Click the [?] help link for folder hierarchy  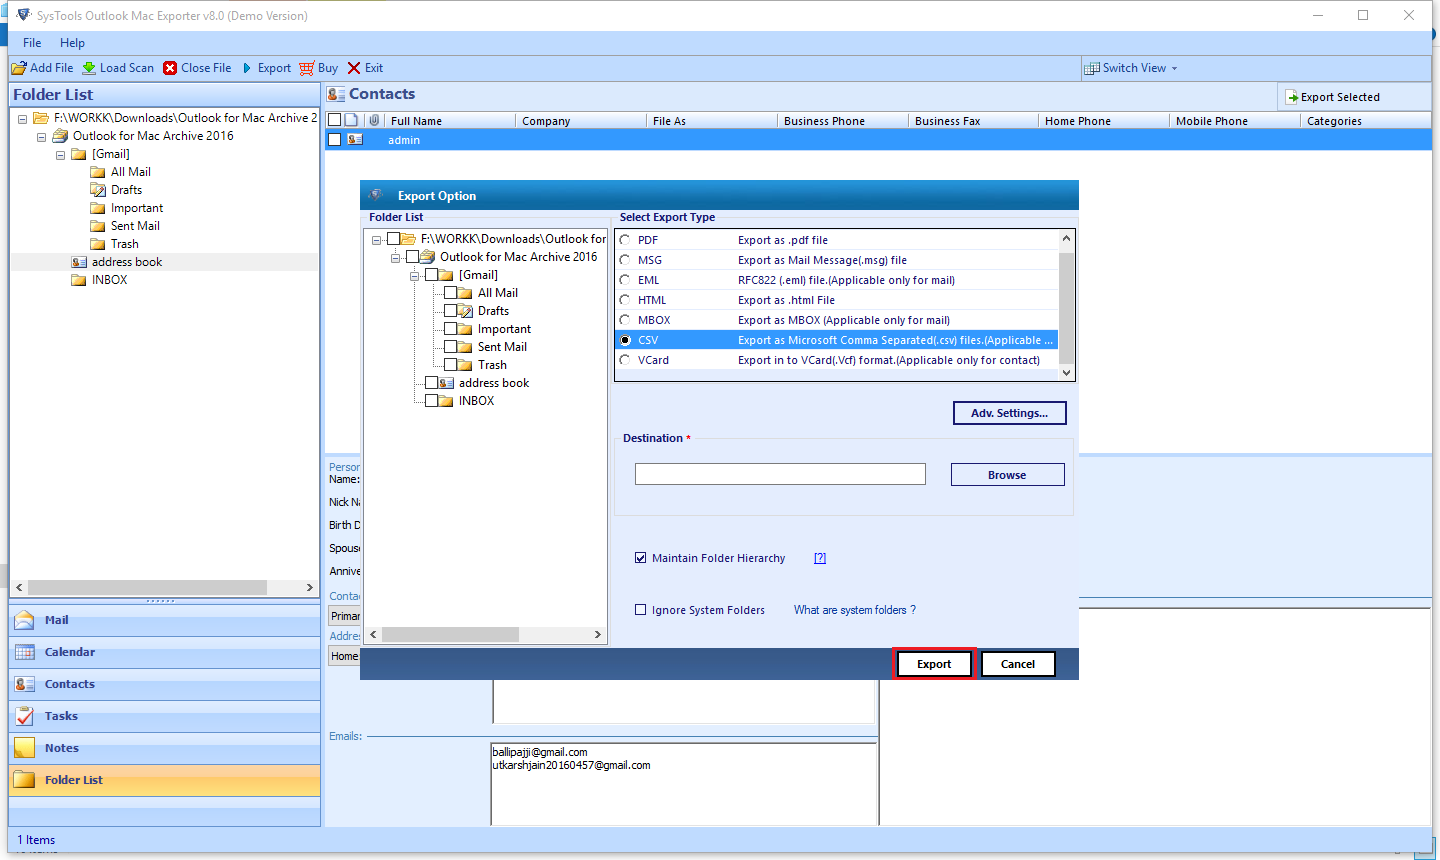pyautogui.click(x=820, y=558)
